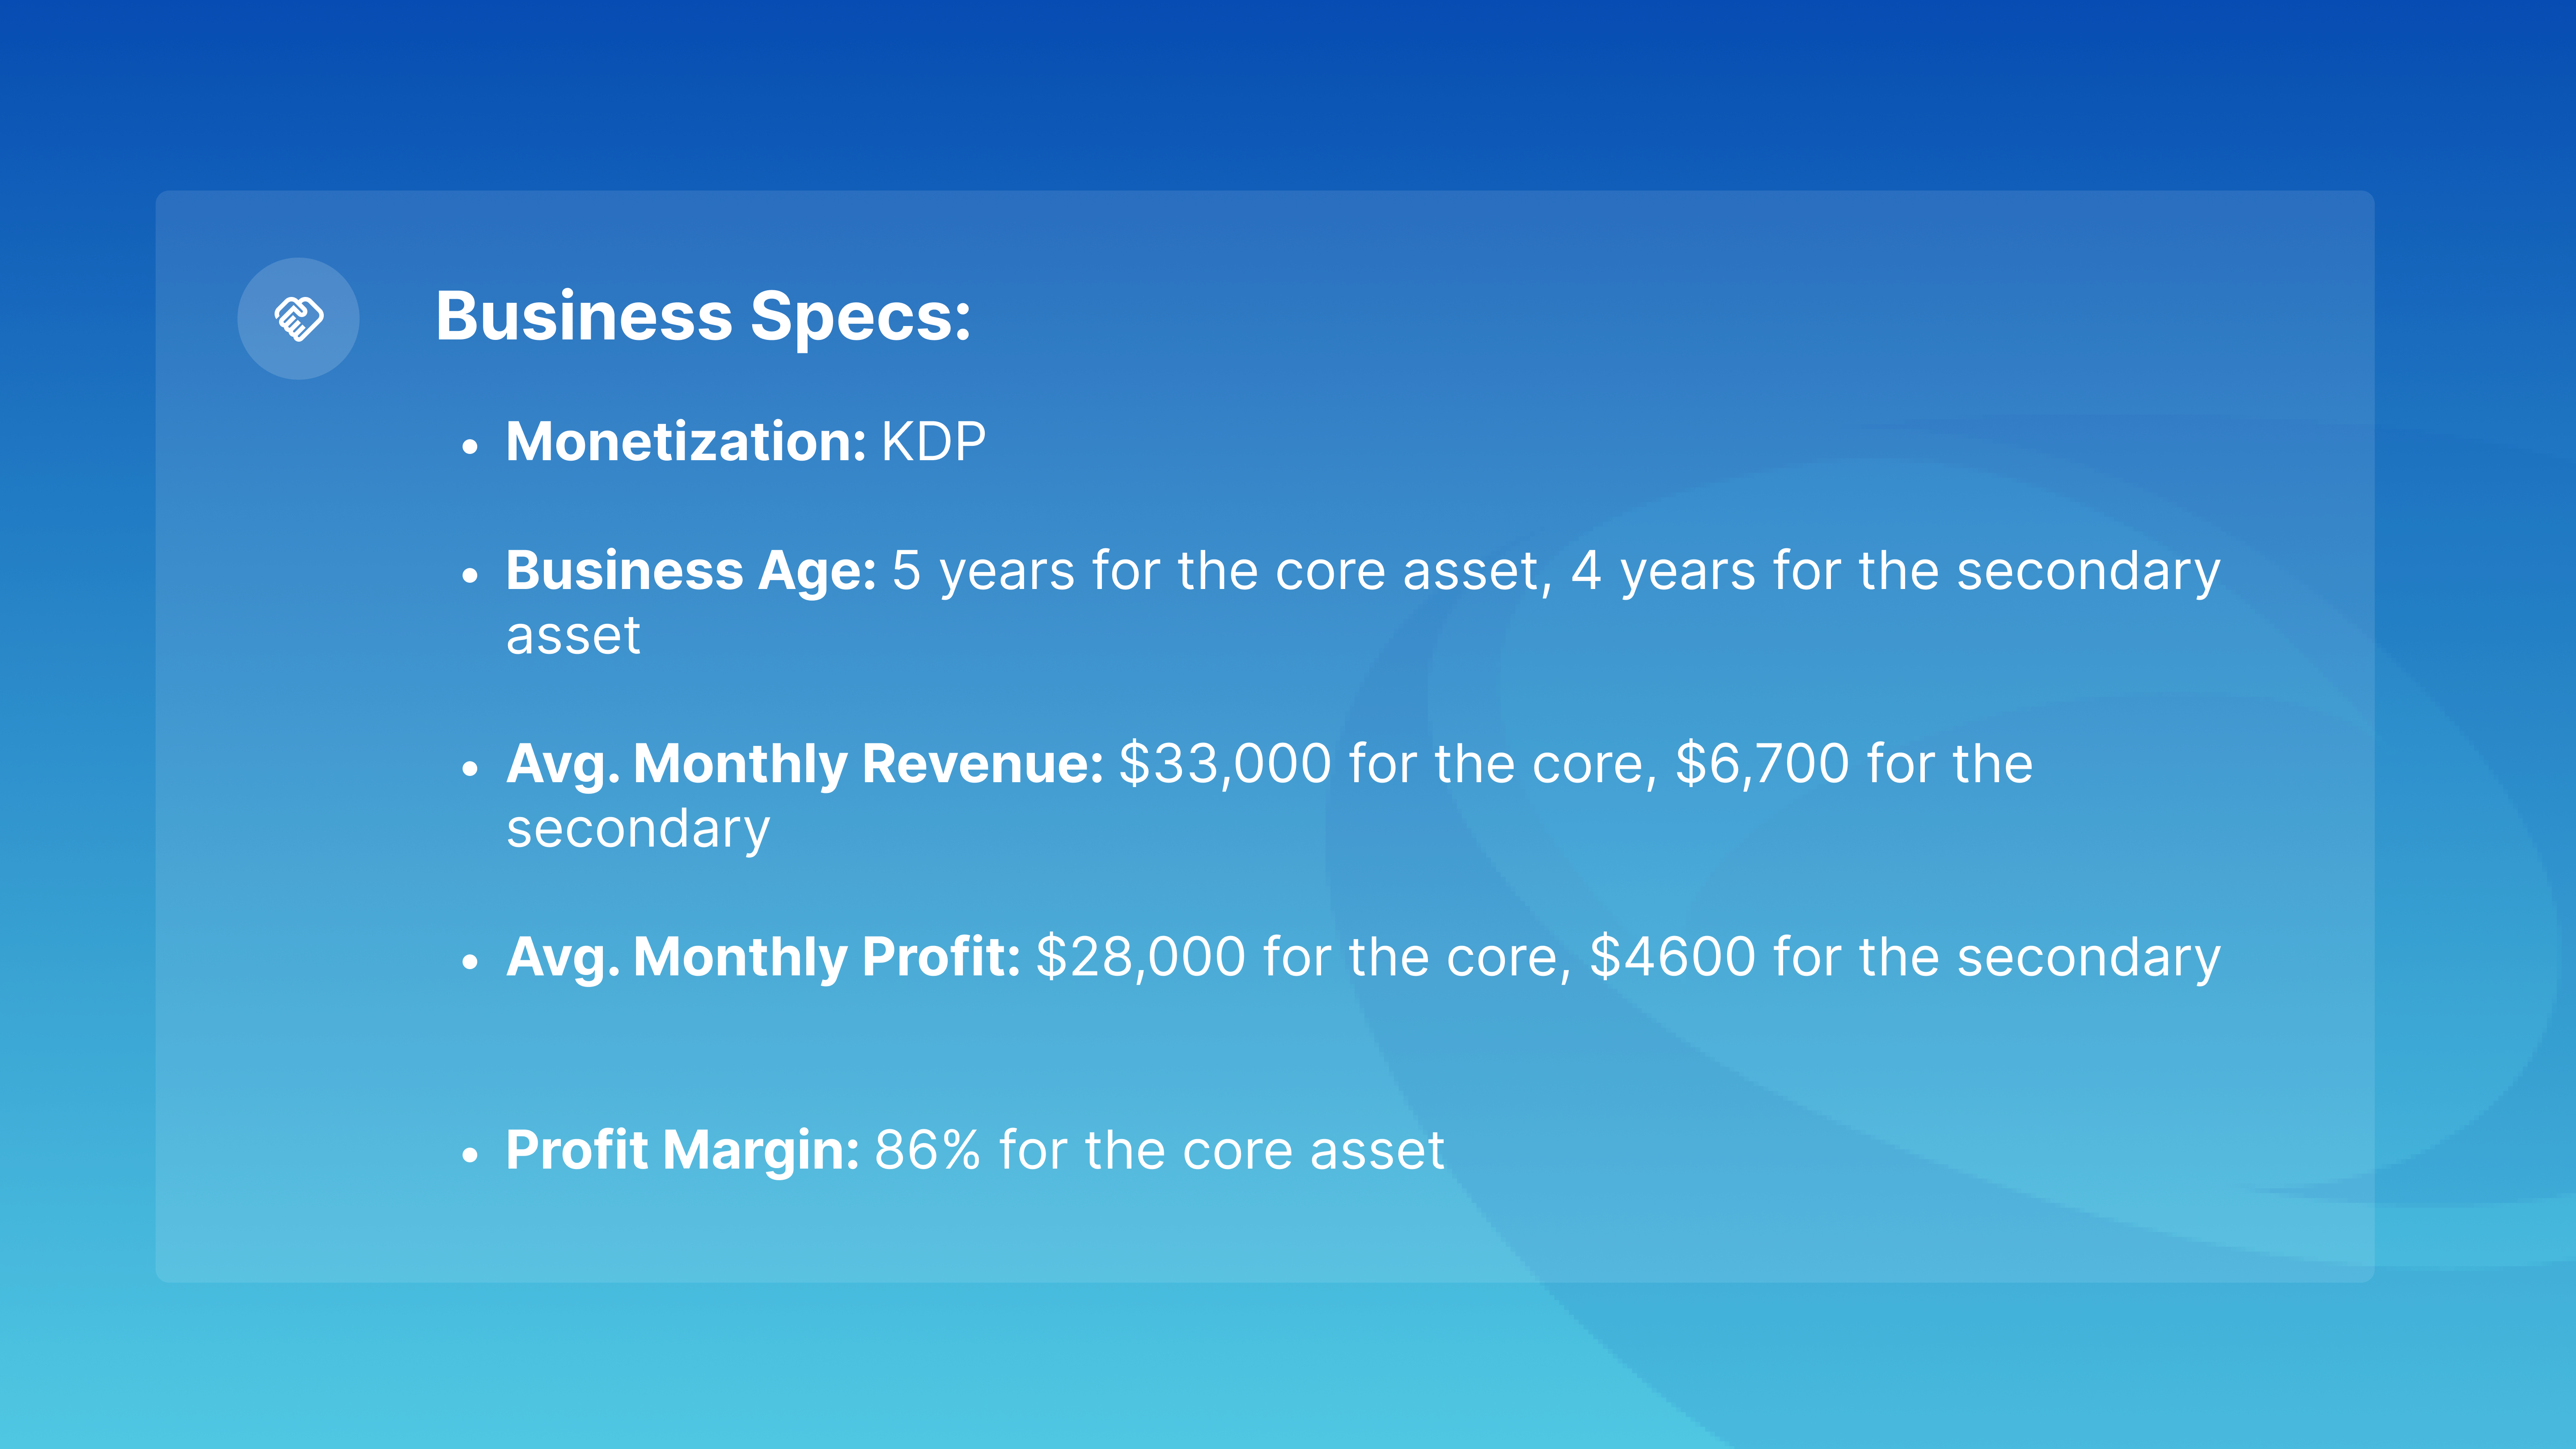Click "5 years for the core asset"

[x=1221, y=571]
